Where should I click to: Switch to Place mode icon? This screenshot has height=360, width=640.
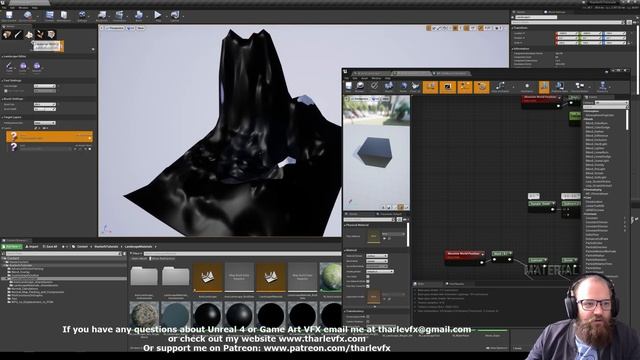7,34
